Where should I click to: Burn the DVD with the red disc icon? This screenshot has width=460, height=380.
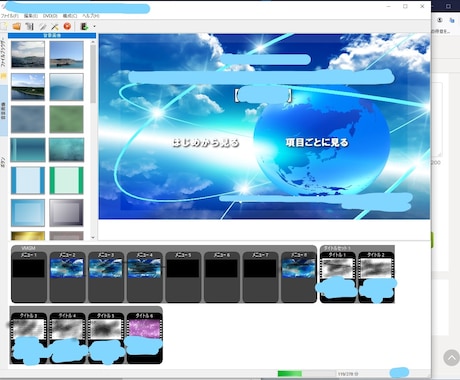(x=67, y=26)
